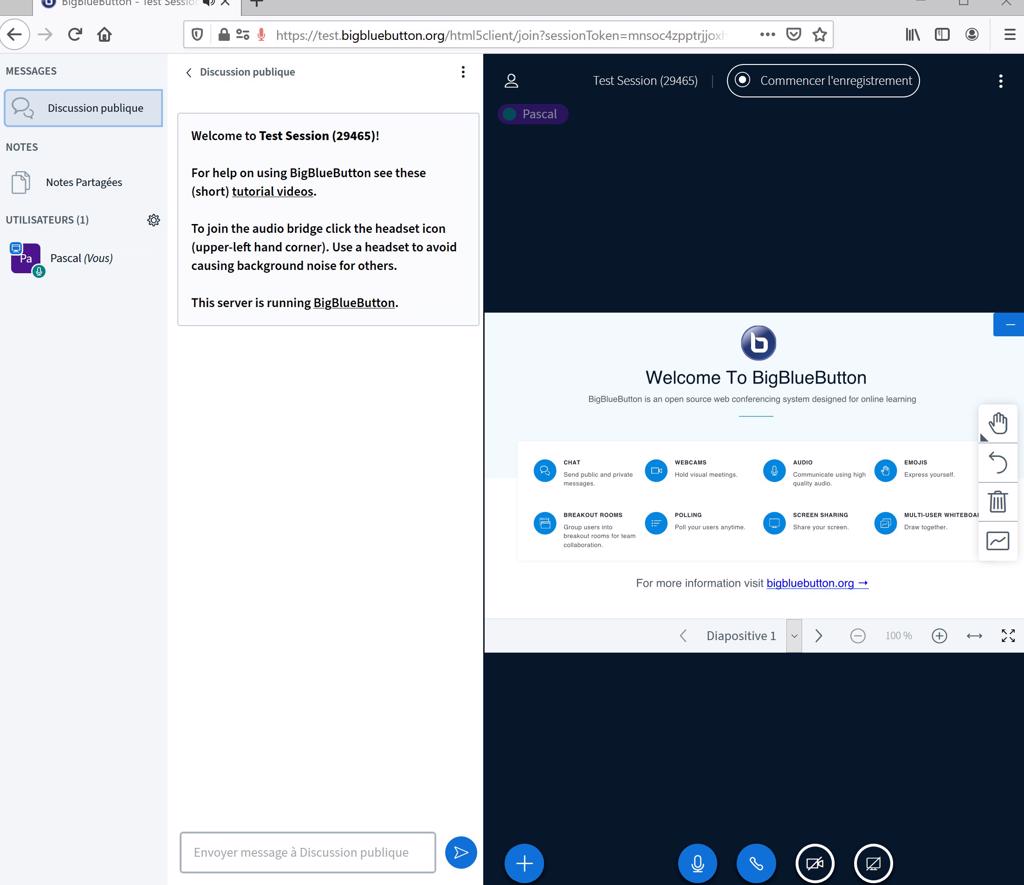1024x885 pixels.
Task: Open a new browser tab
Action: tap(257, 3)
